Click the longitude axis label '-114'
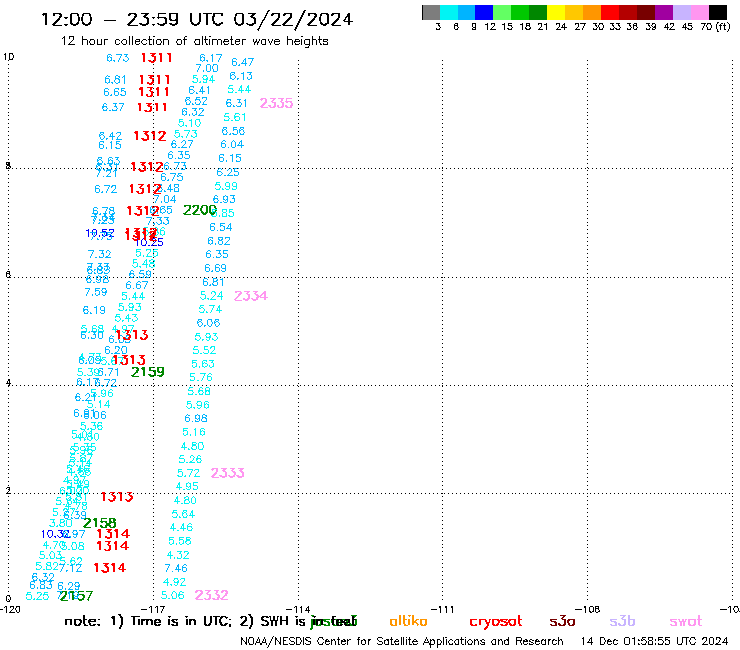 [x=298, y=609]
